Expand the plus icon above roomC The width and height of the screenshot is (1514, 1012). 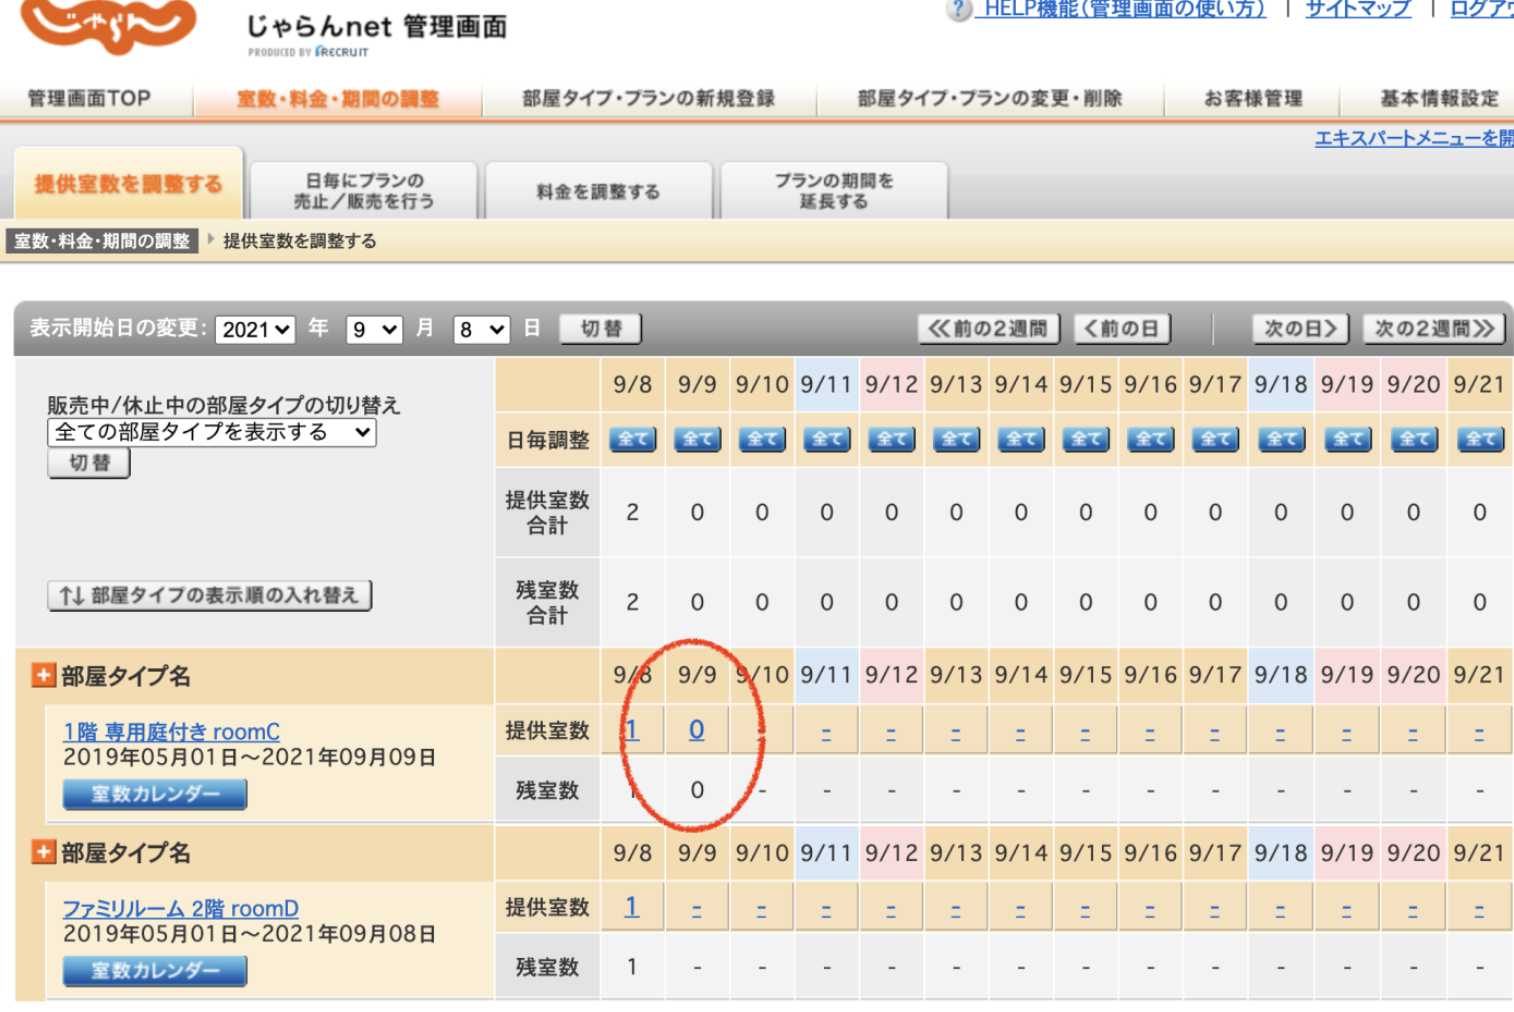43,675
